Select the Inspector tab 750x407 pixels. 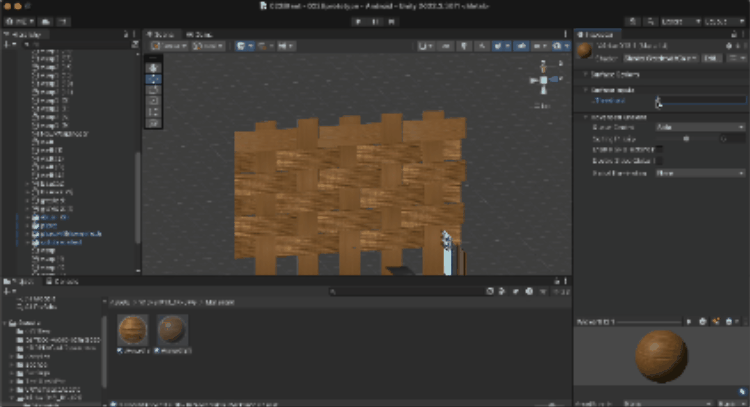coord(596,34)
